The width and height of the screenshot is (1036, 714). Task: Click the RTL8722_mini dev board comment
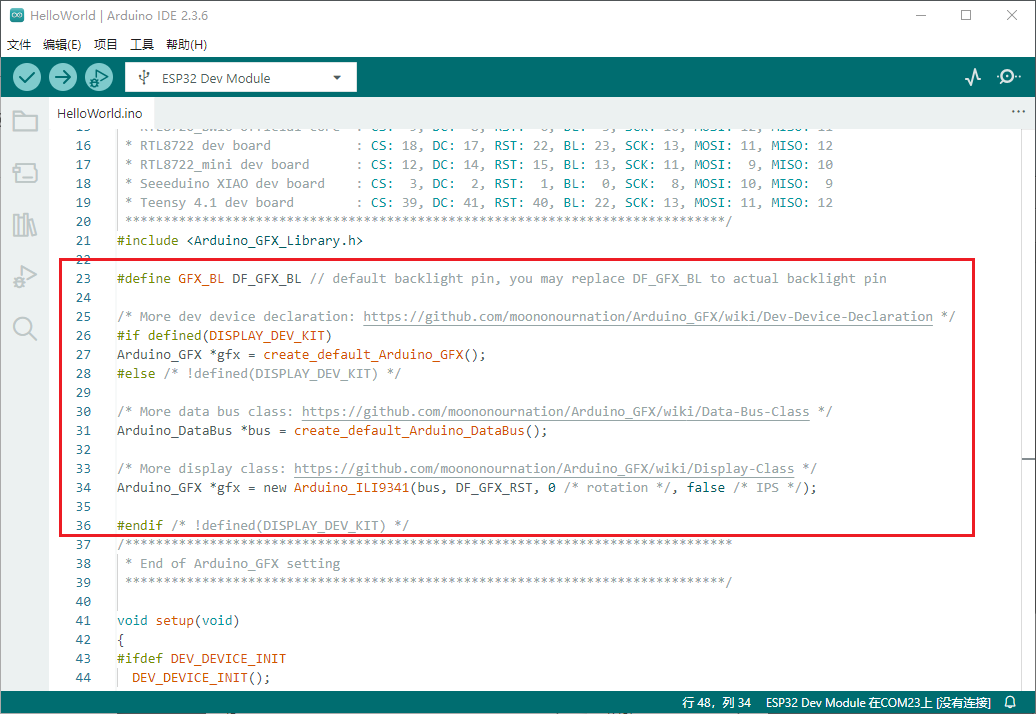(224, 164)
